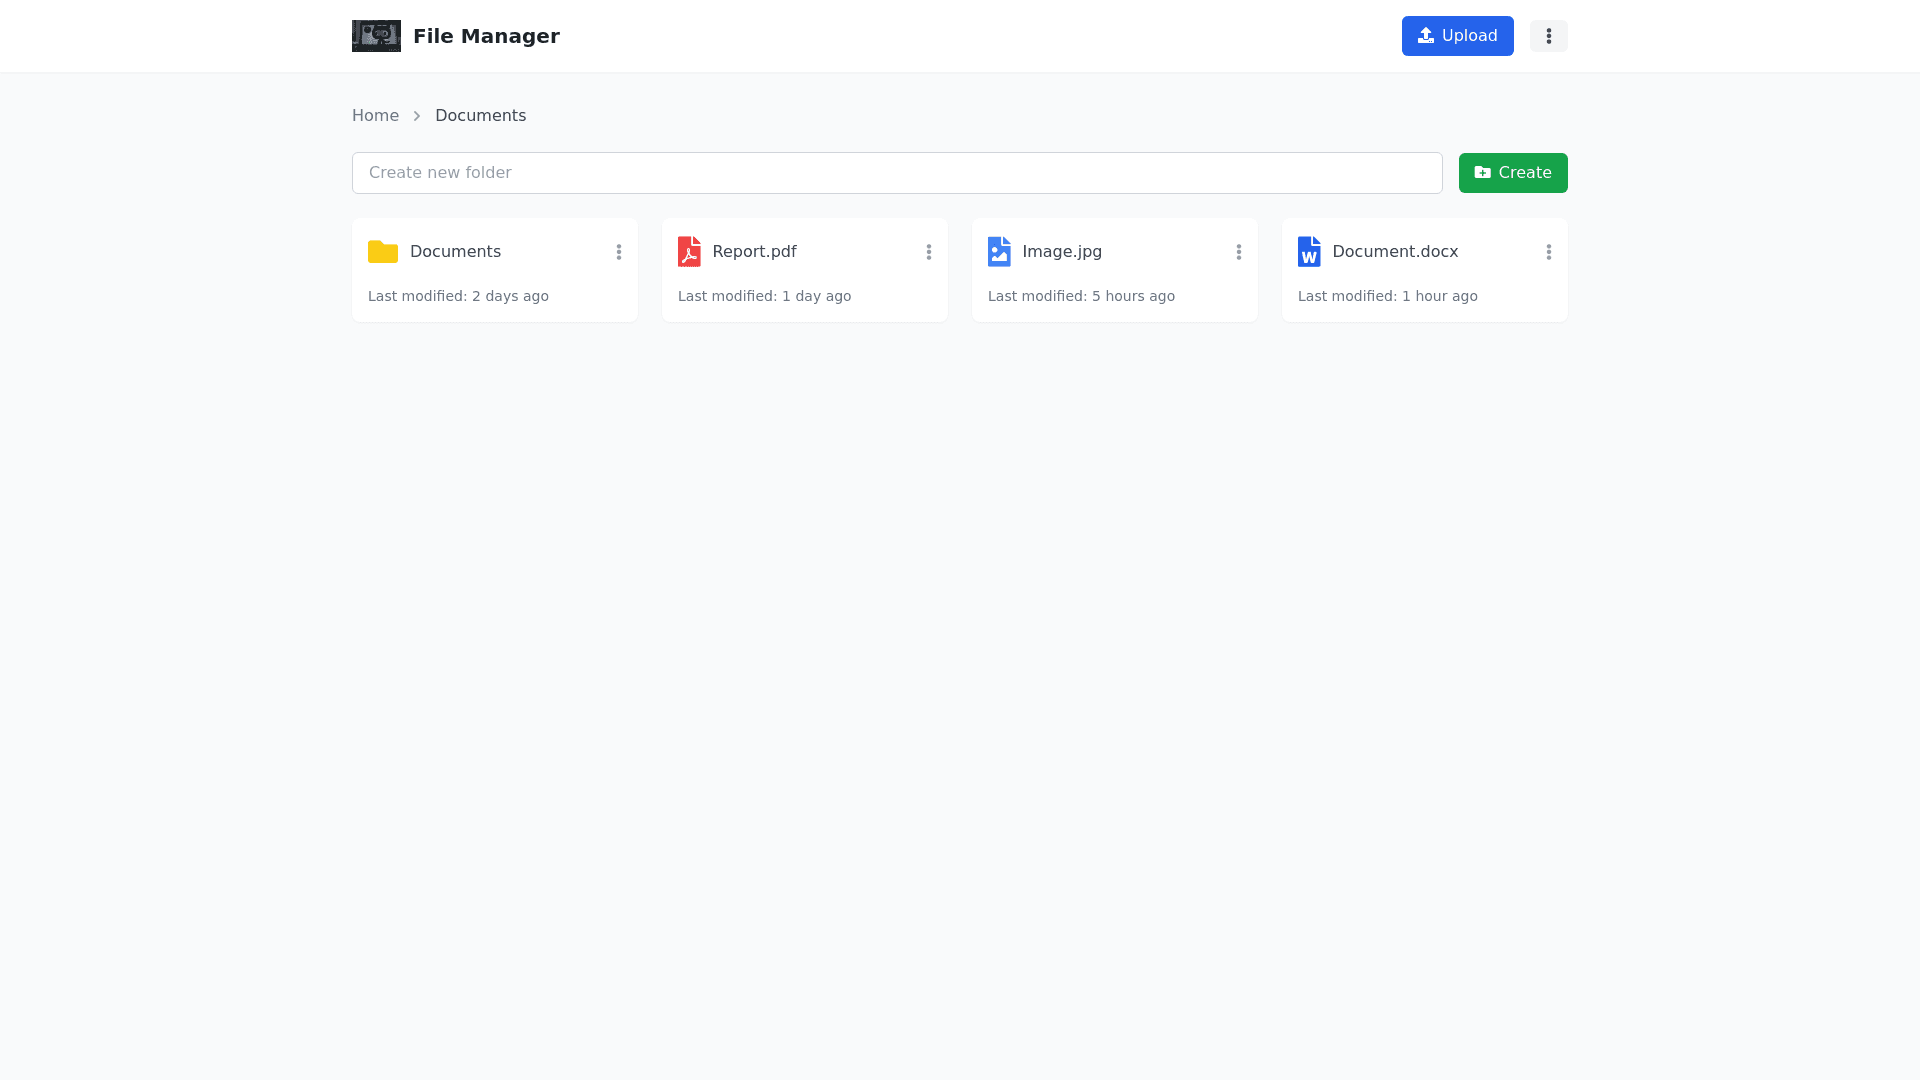
Task: Open the Report.pdf file name
Action: pos(754,252)
